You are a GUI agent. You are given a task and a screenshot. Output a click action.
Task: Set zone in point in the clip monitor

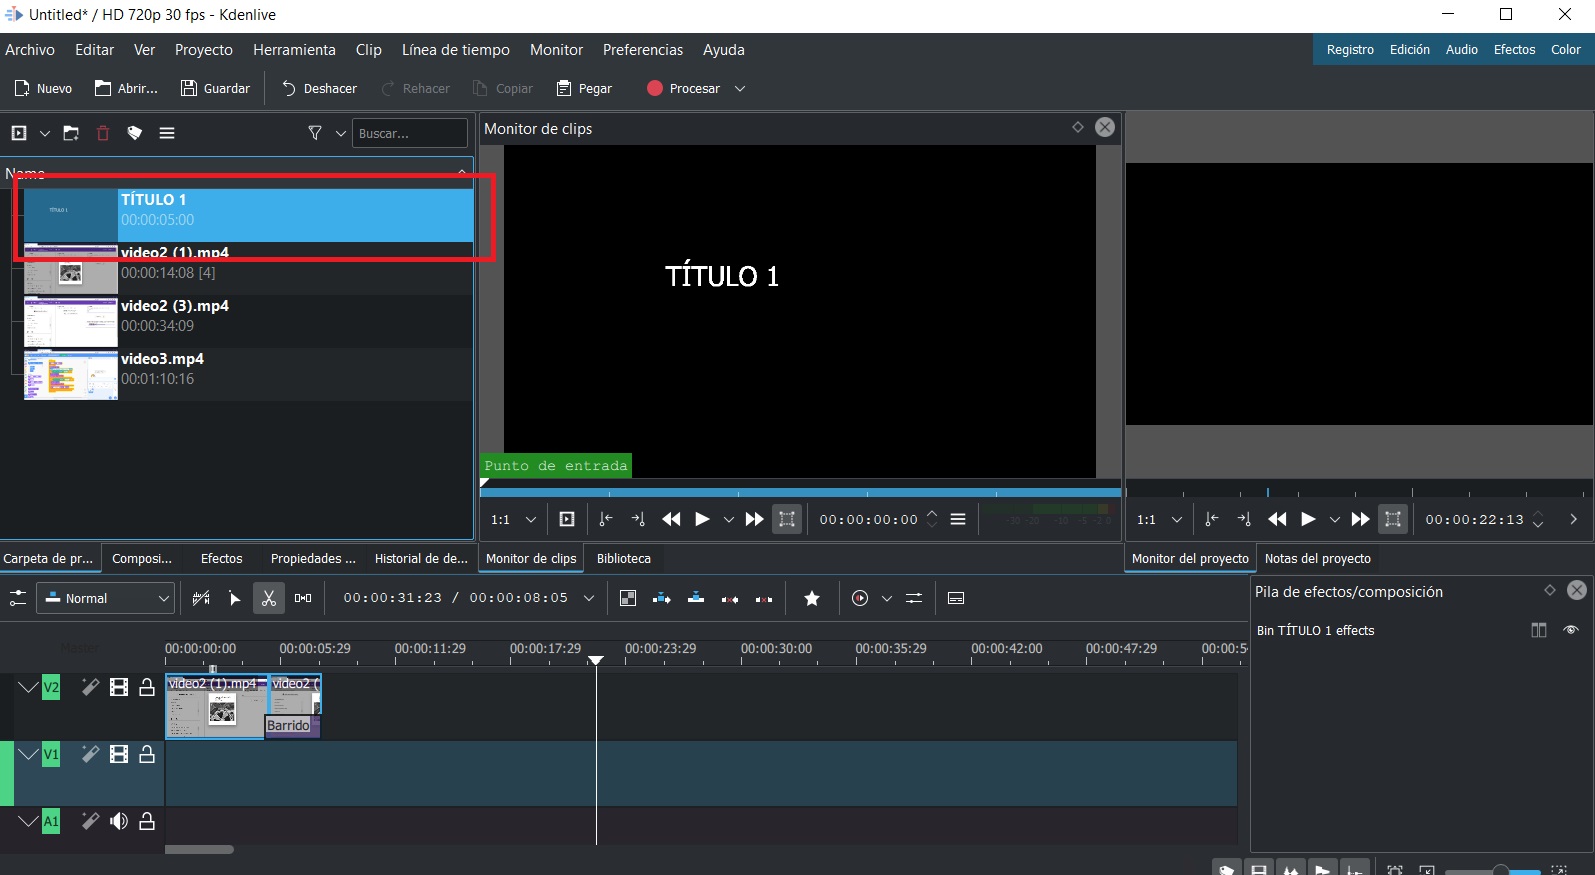point(605,519)
